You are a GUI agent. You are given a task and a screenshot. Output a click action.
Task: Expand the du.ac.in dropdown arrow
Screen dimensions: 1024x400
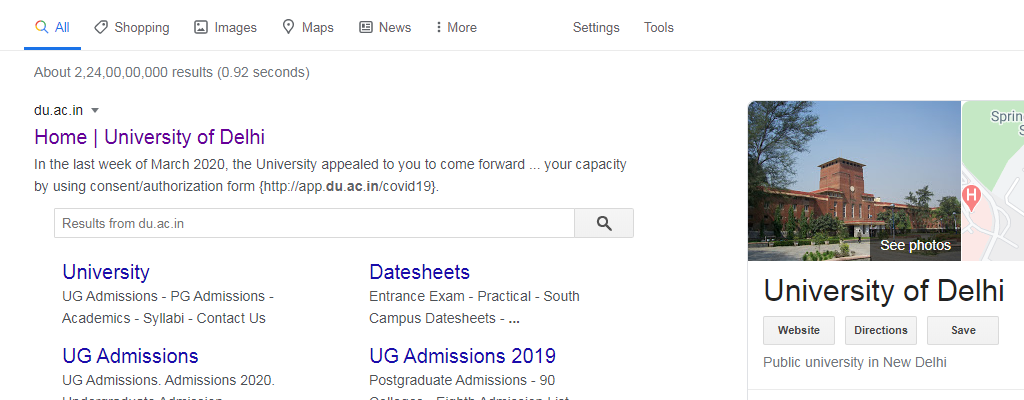point(95,110)
